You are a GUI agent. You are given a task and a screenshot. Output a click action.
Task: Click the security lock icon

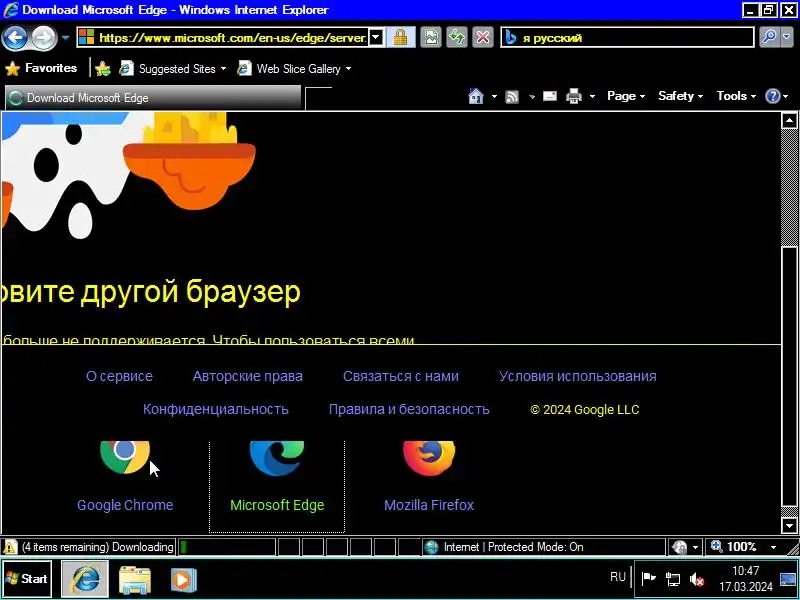(401, 38)
